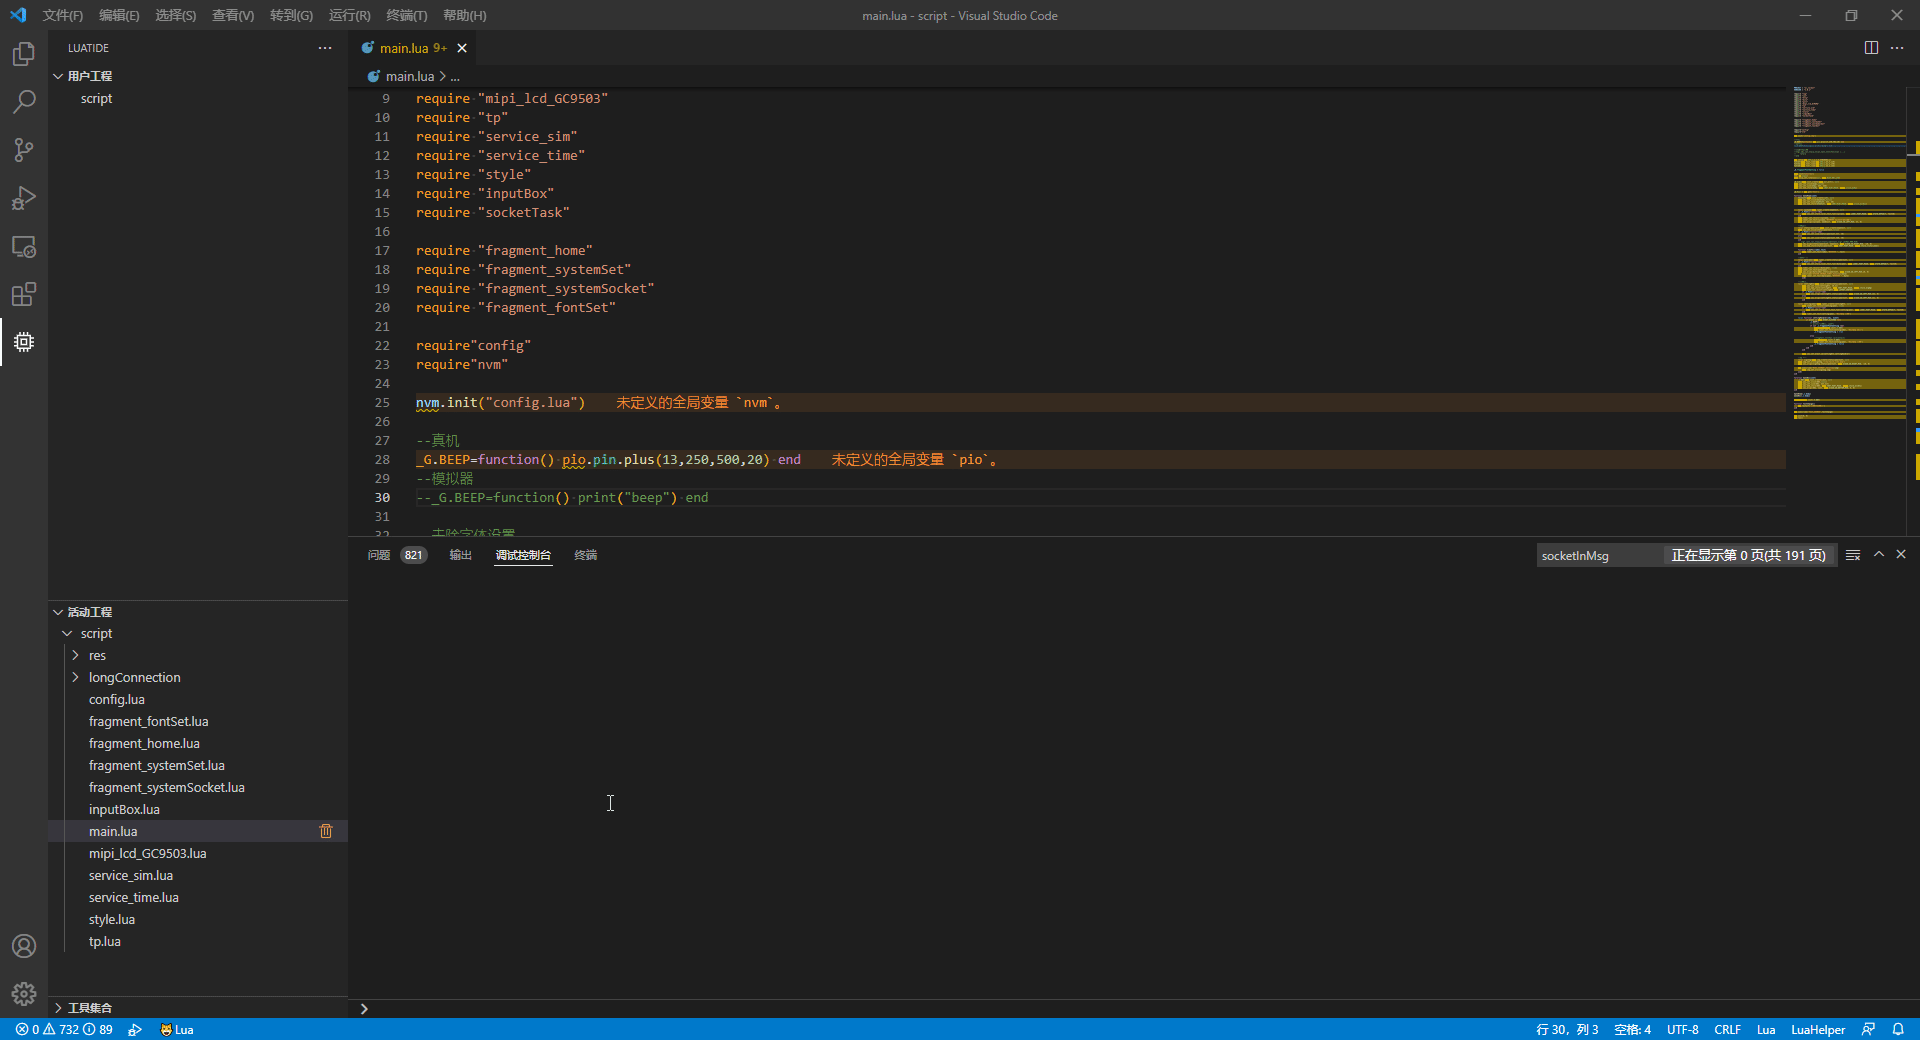This screenshot has width=1920, height=1040.
Task: Open the Accounts menu icon
Action: (x=24, y=946)
